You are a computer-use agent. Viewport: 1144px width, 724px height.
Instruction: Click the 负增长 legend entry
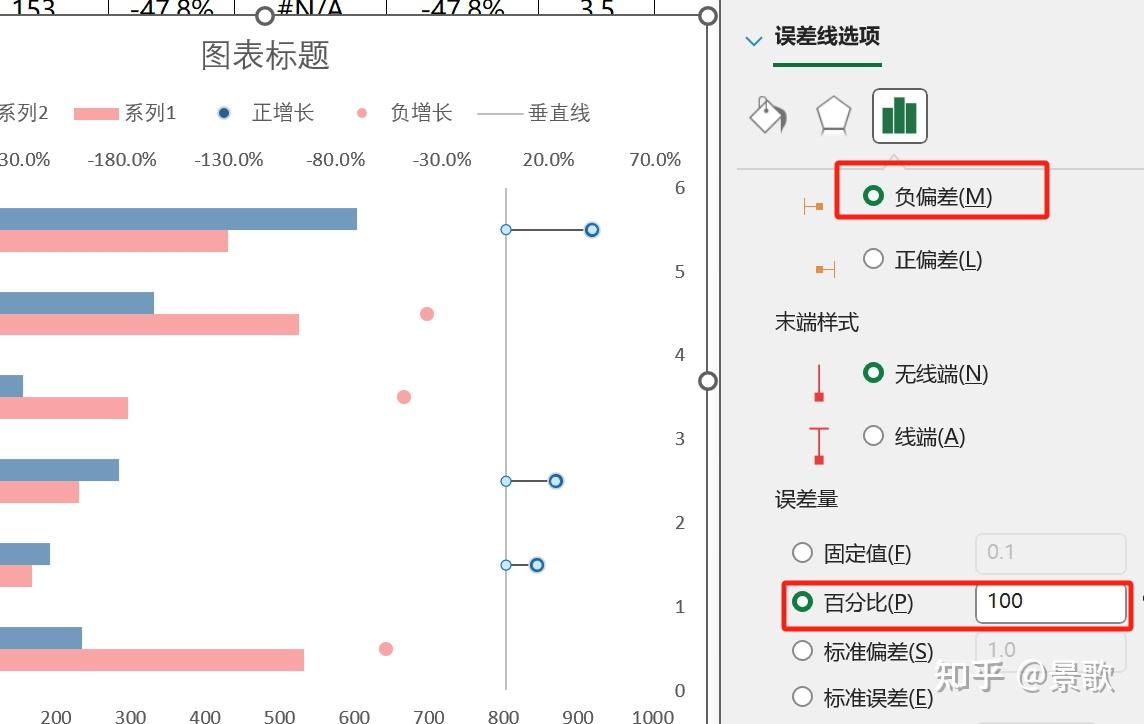403,112
